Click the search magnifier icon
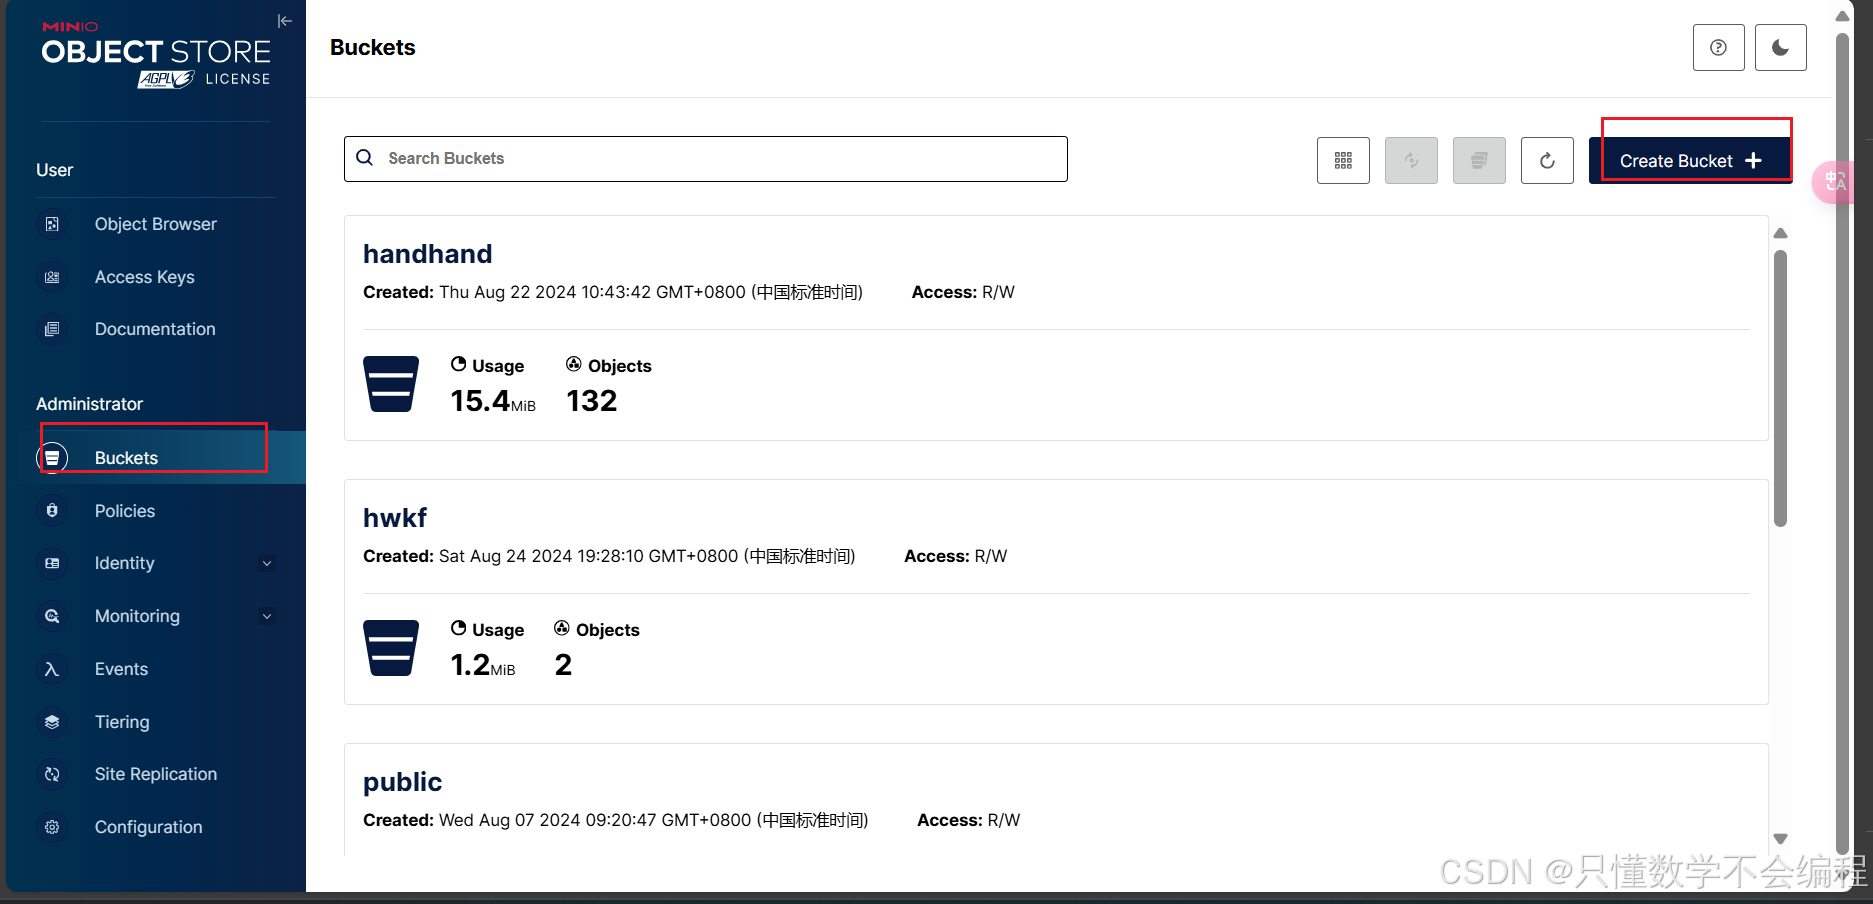This screenshot has height=904, width=1873. [x=365, y=158]
